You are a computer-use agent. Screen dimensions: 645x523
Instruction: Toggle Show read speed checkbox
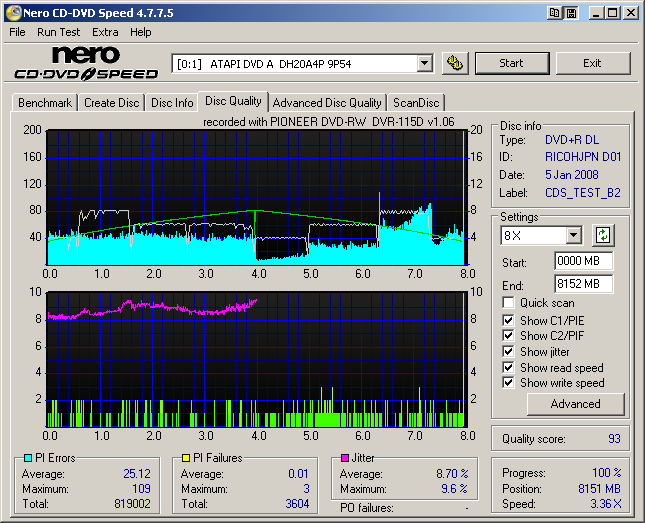508,367
